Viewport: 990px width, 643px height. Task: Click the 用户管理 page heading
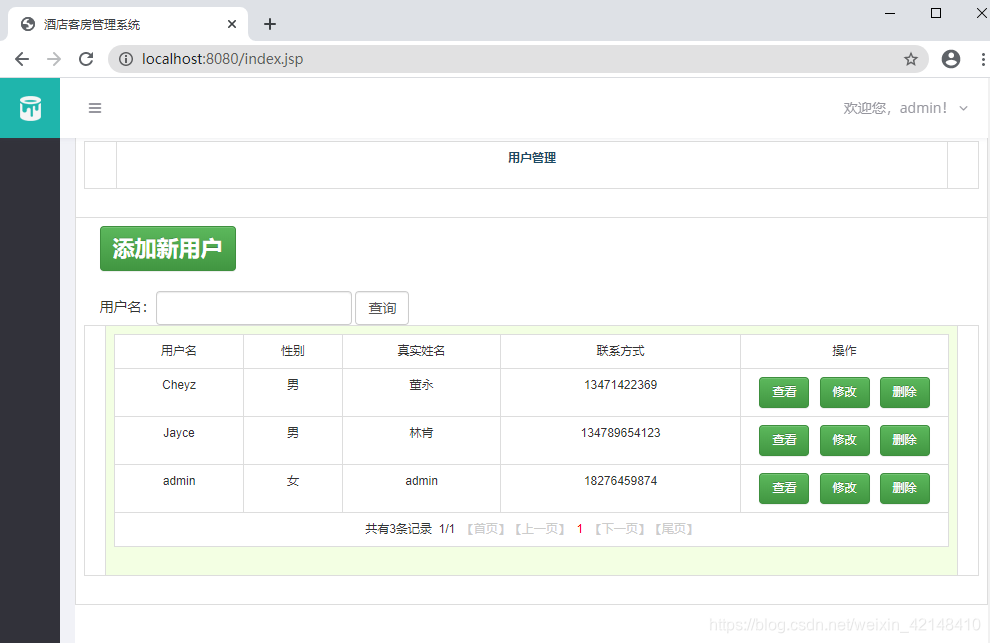[x=532, y=158]
